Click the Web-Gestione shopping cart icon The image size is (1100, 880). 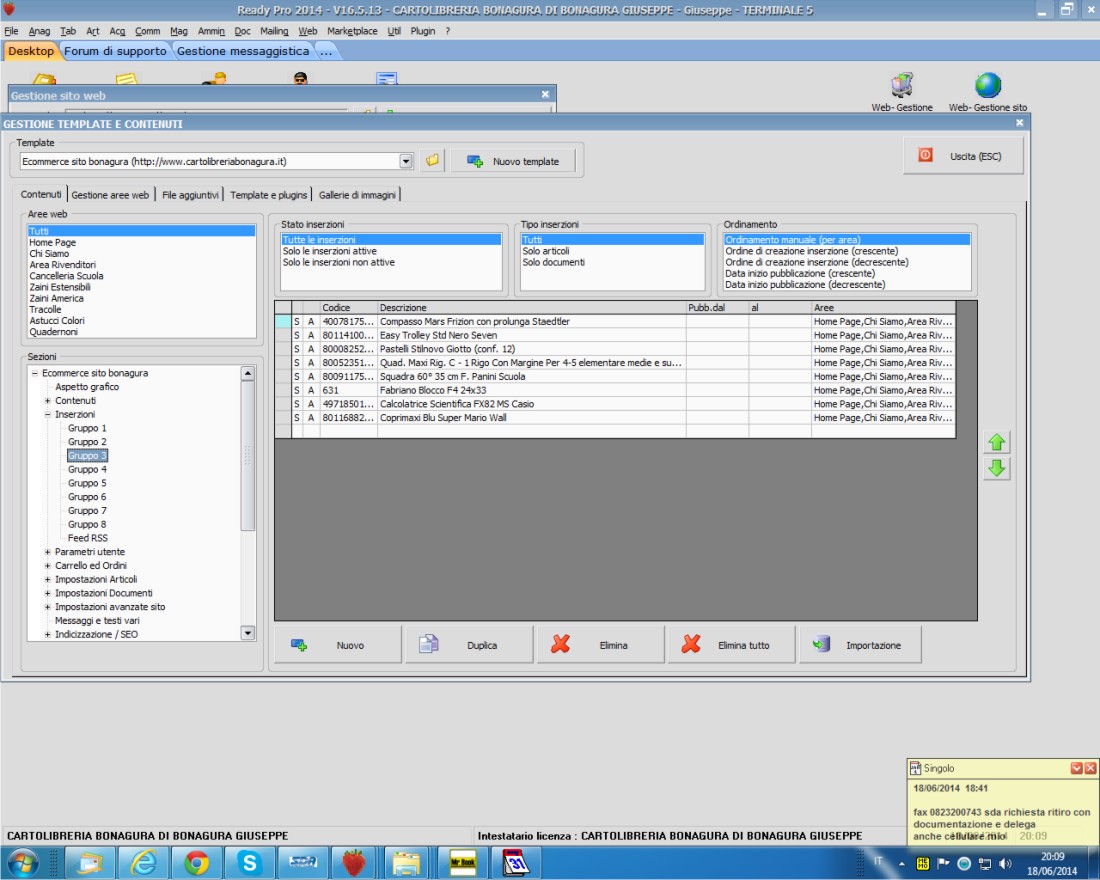coord(901,86)
